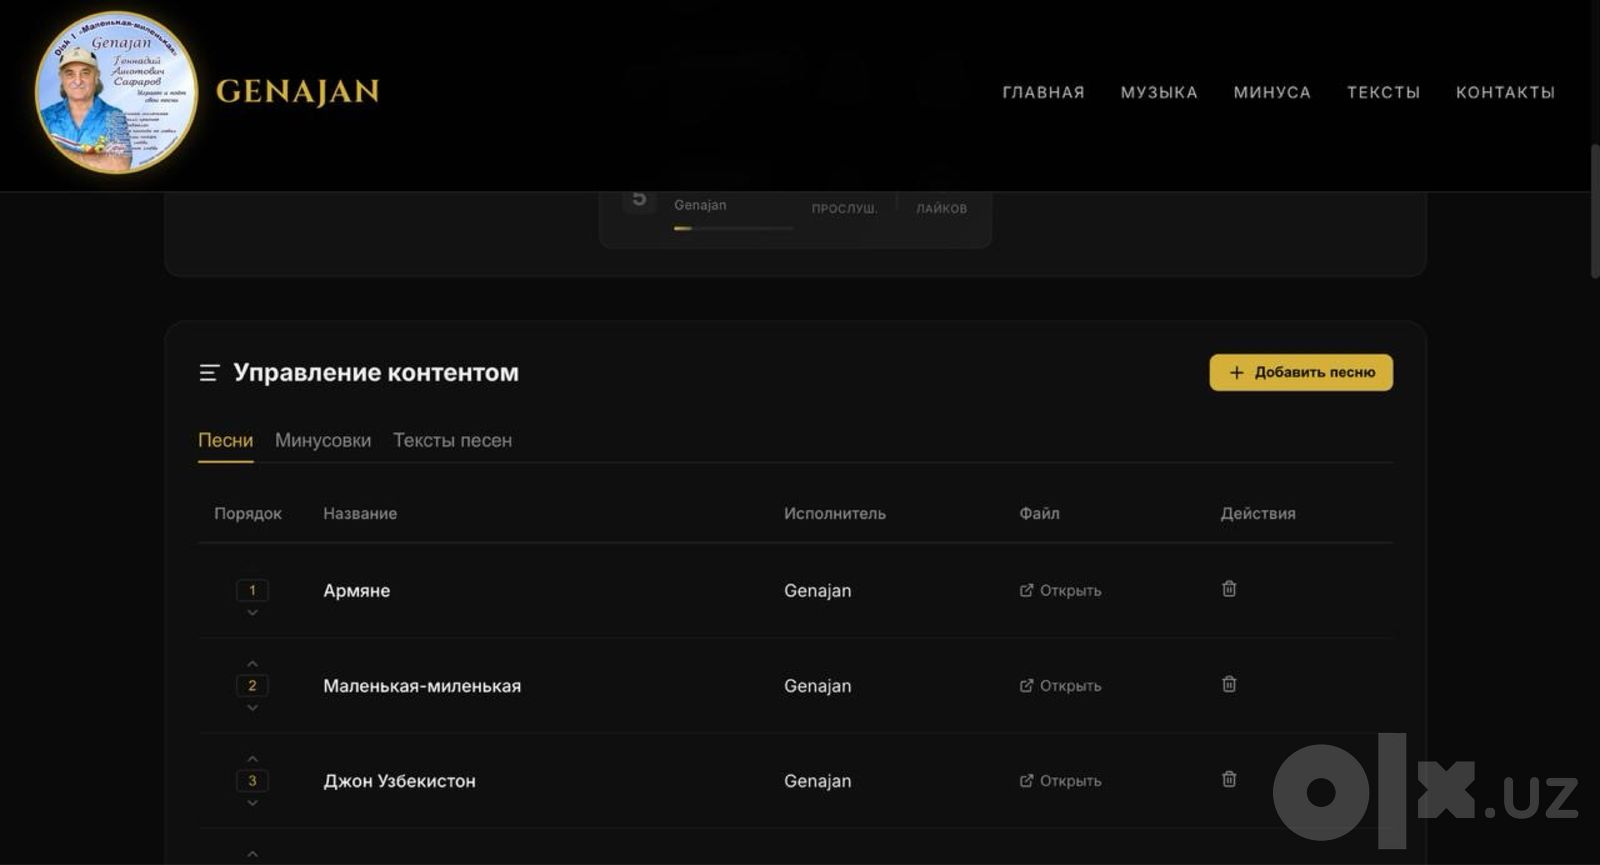Open the Тексты navigation item
This screenshot has width=1600, height=865.
(1383, 92)
